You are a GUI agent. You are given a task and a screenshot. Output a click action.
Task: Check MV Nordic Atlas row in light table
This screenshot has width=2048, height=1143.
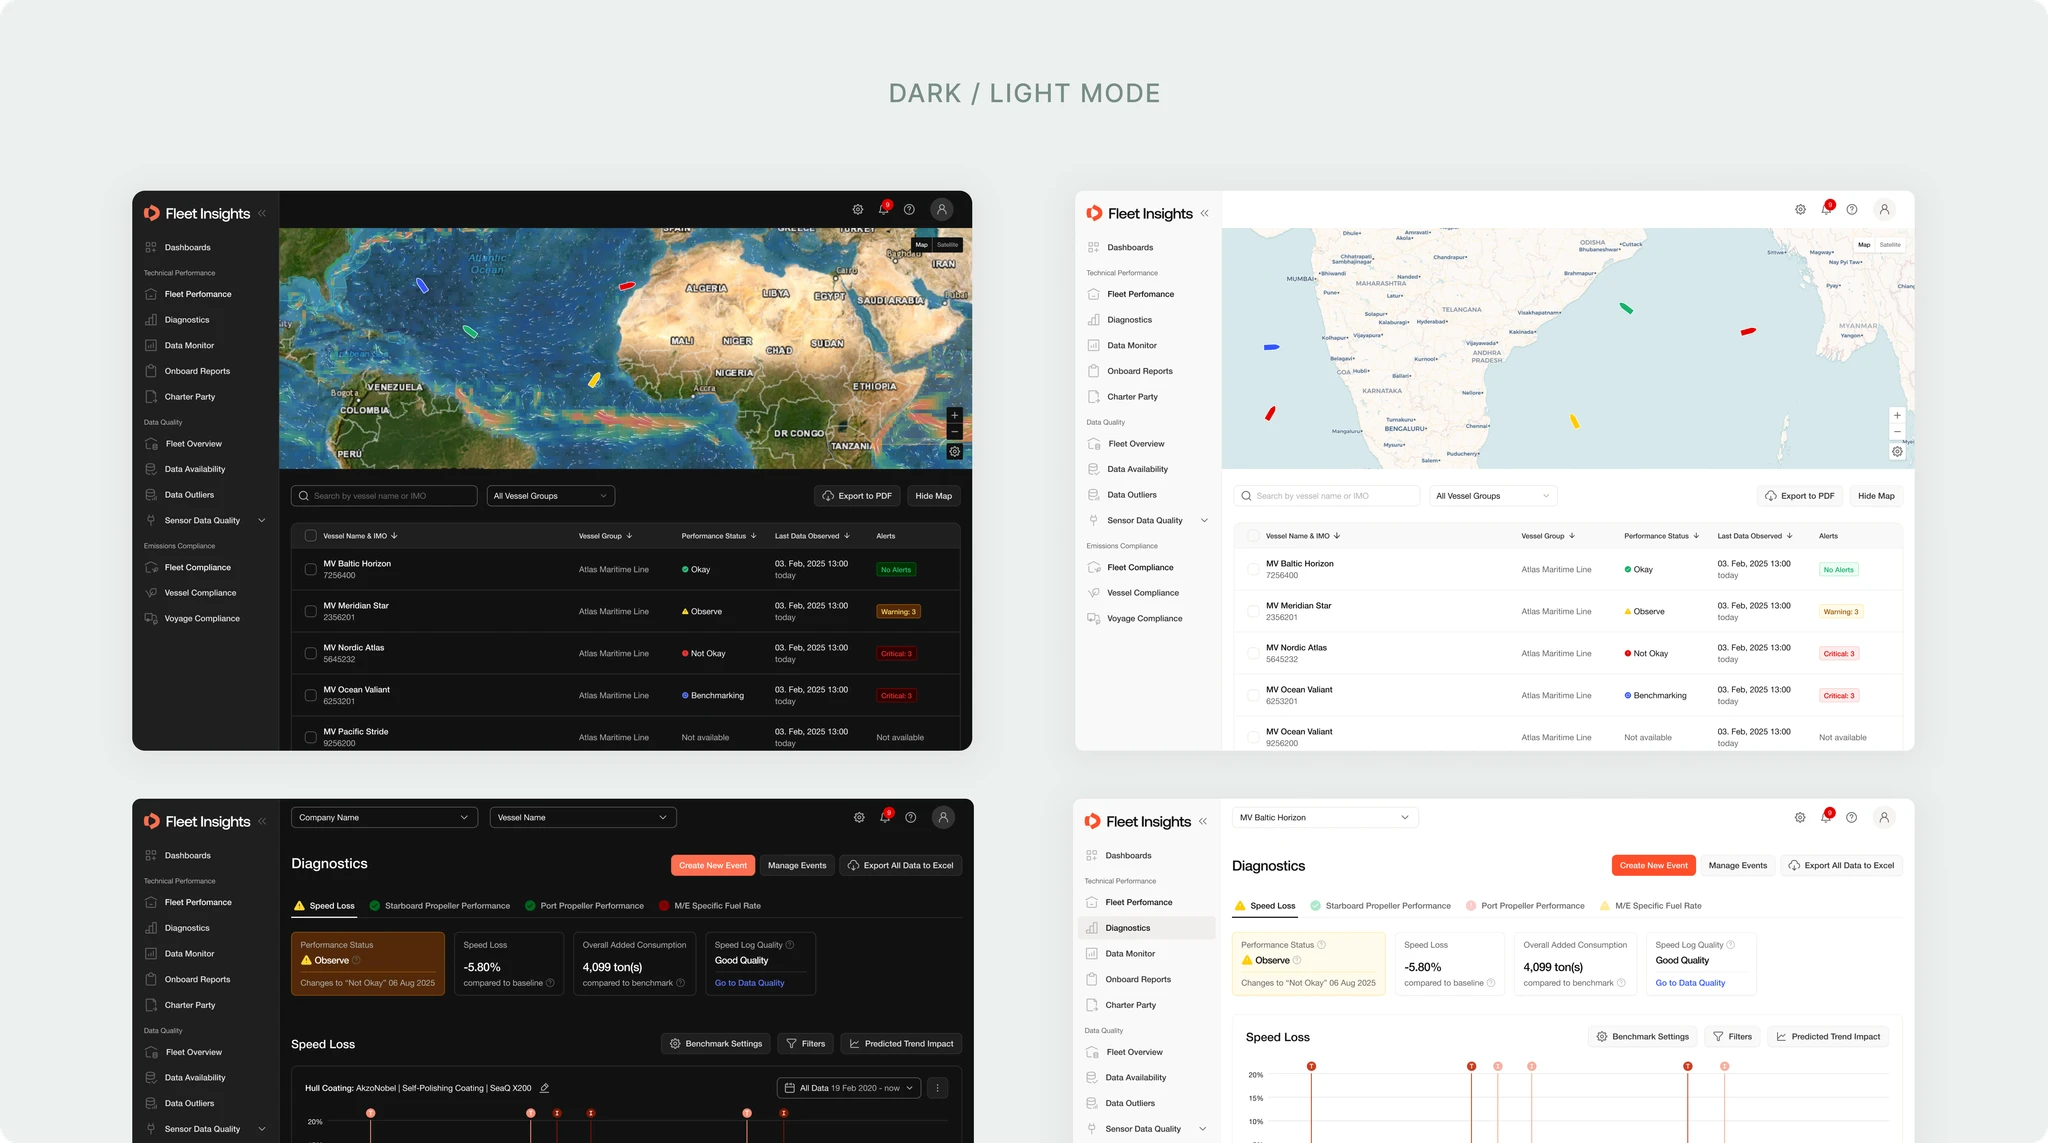1253,654
